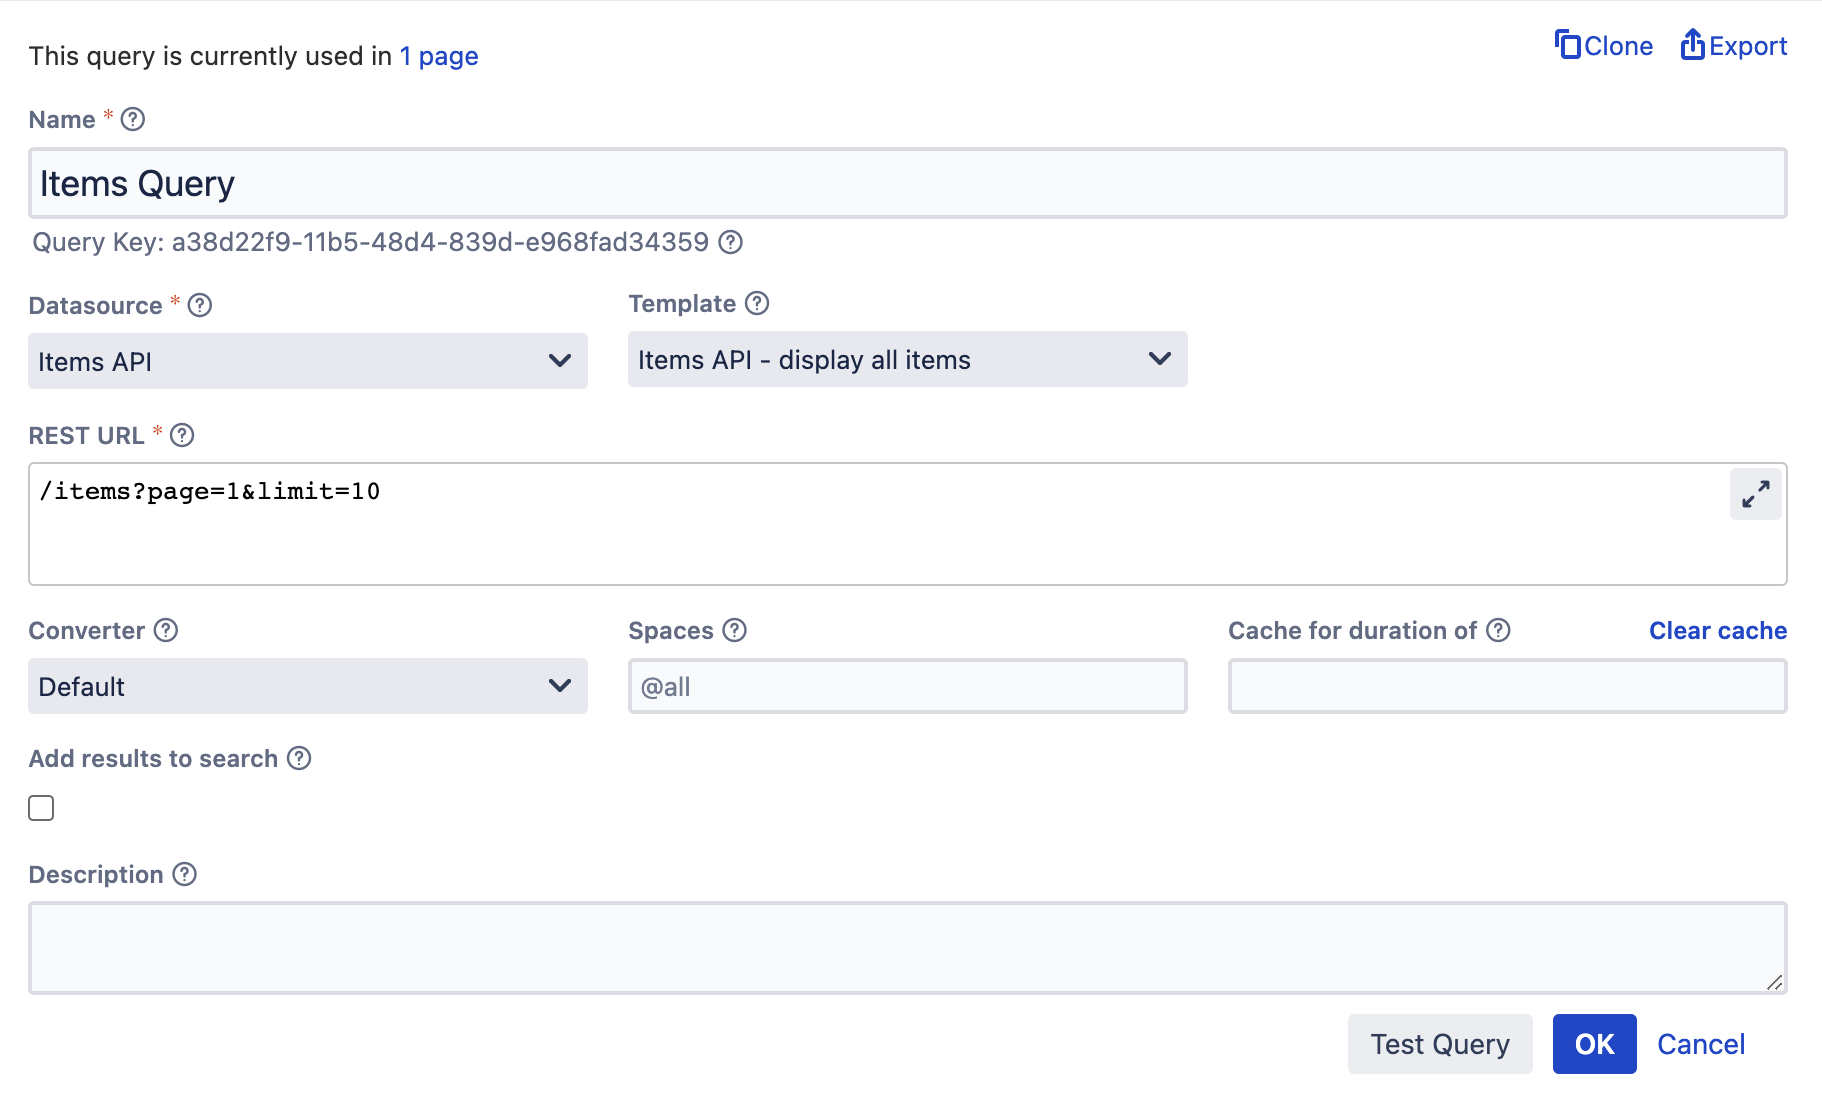The height and width of the screenshot is (1118, 1822).
Task: Open the Query Key help tooltip
Action: point(731,242)
